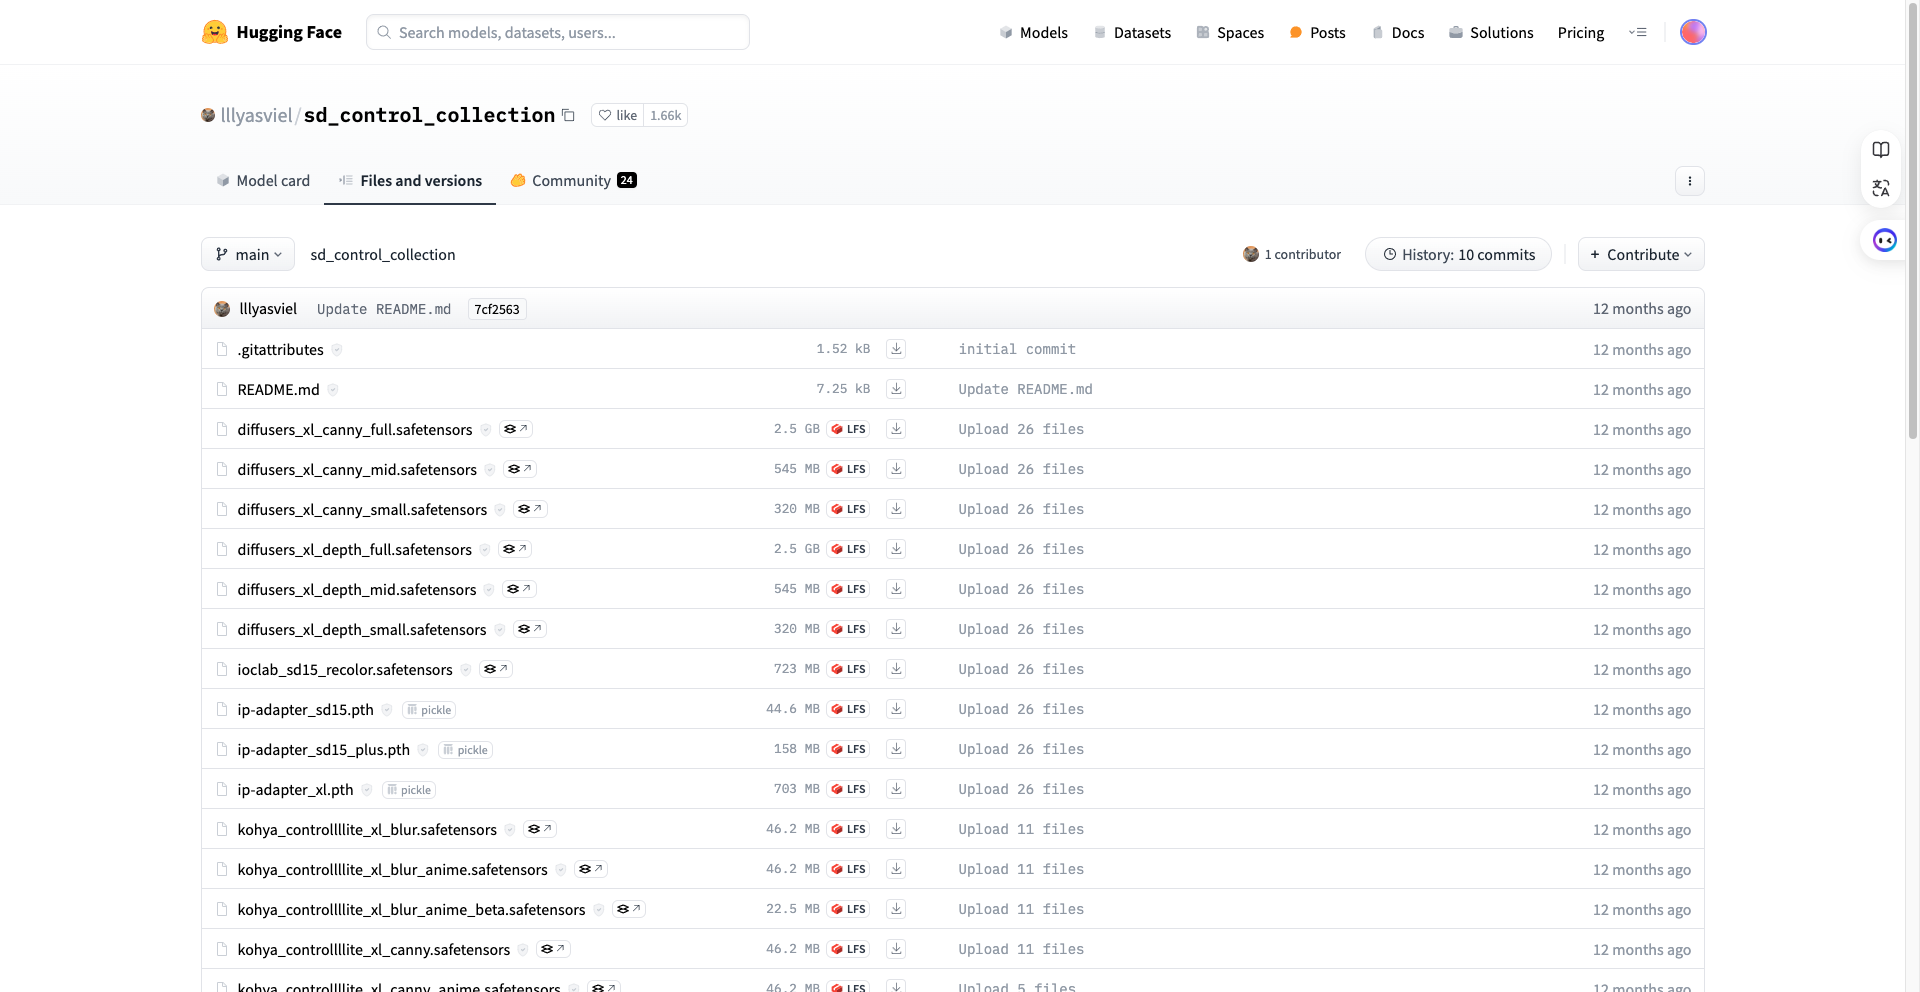Open the three-dot more options menu

click(1690, 181)
